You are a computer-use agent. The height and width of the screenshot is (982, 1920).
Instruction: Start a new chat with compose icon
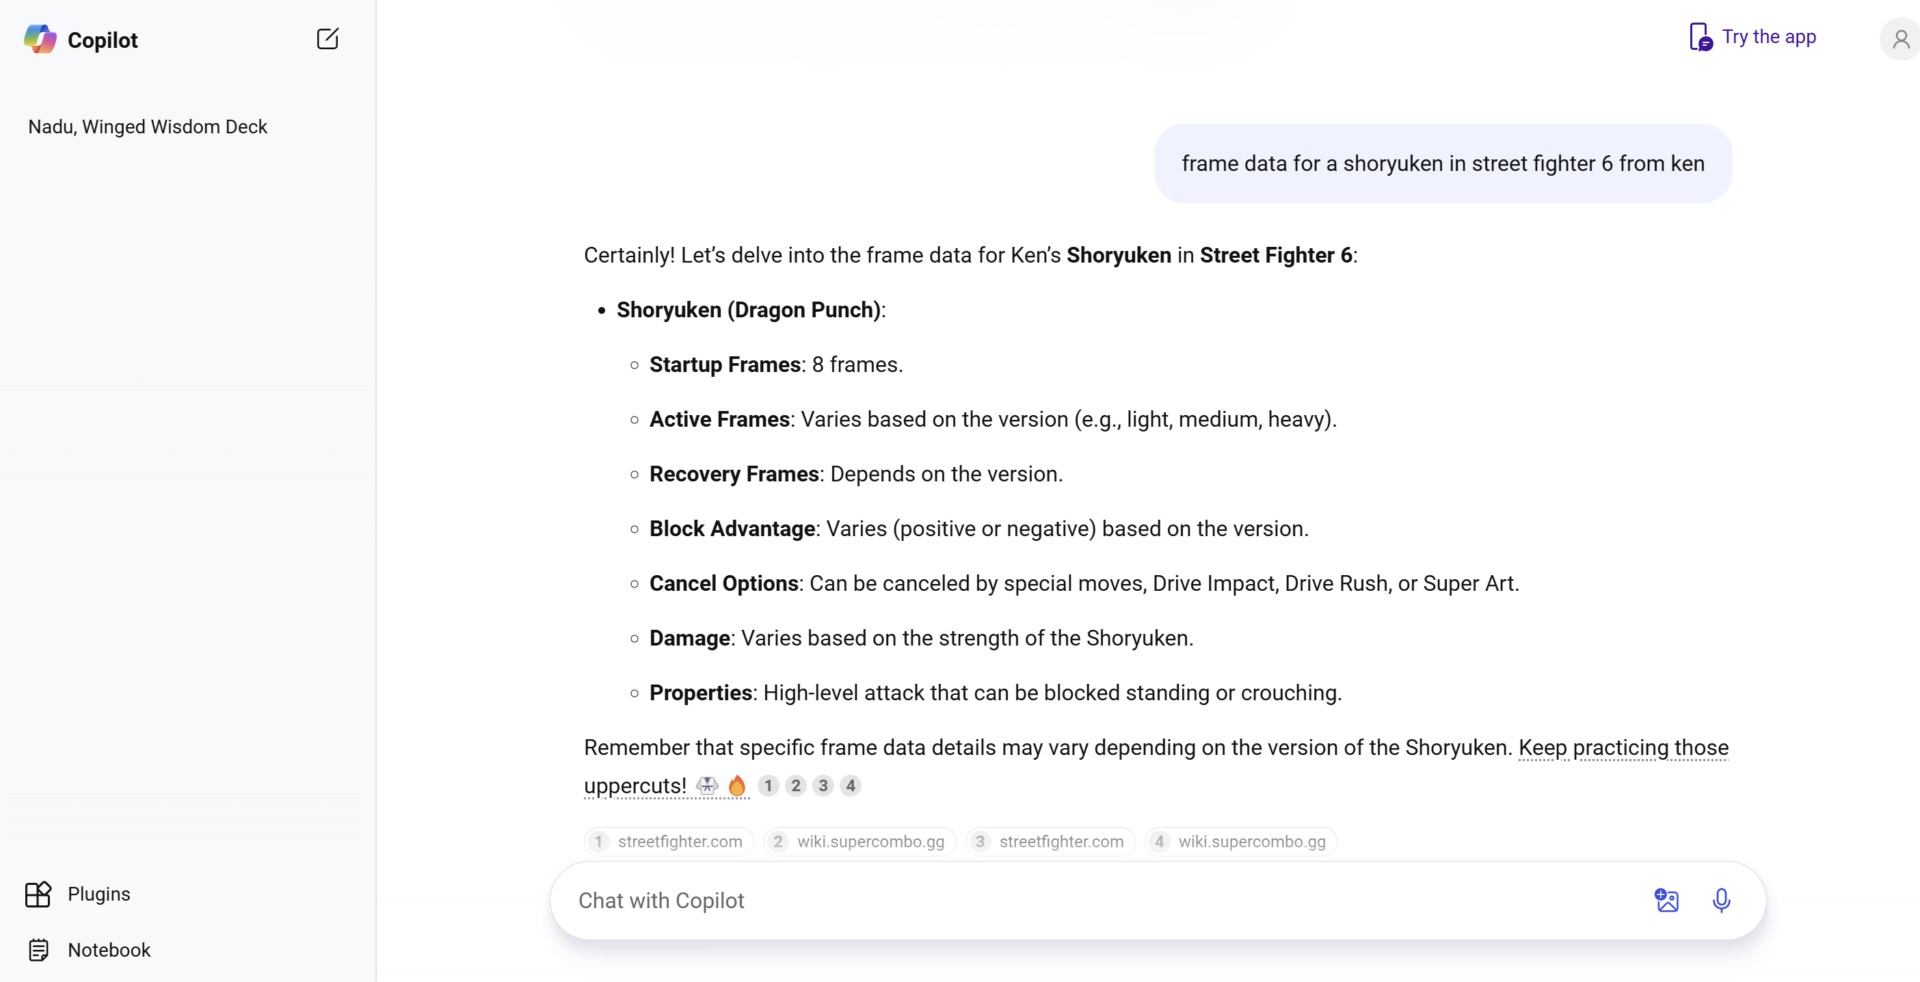pyautogui.click(x=328, y=39)
